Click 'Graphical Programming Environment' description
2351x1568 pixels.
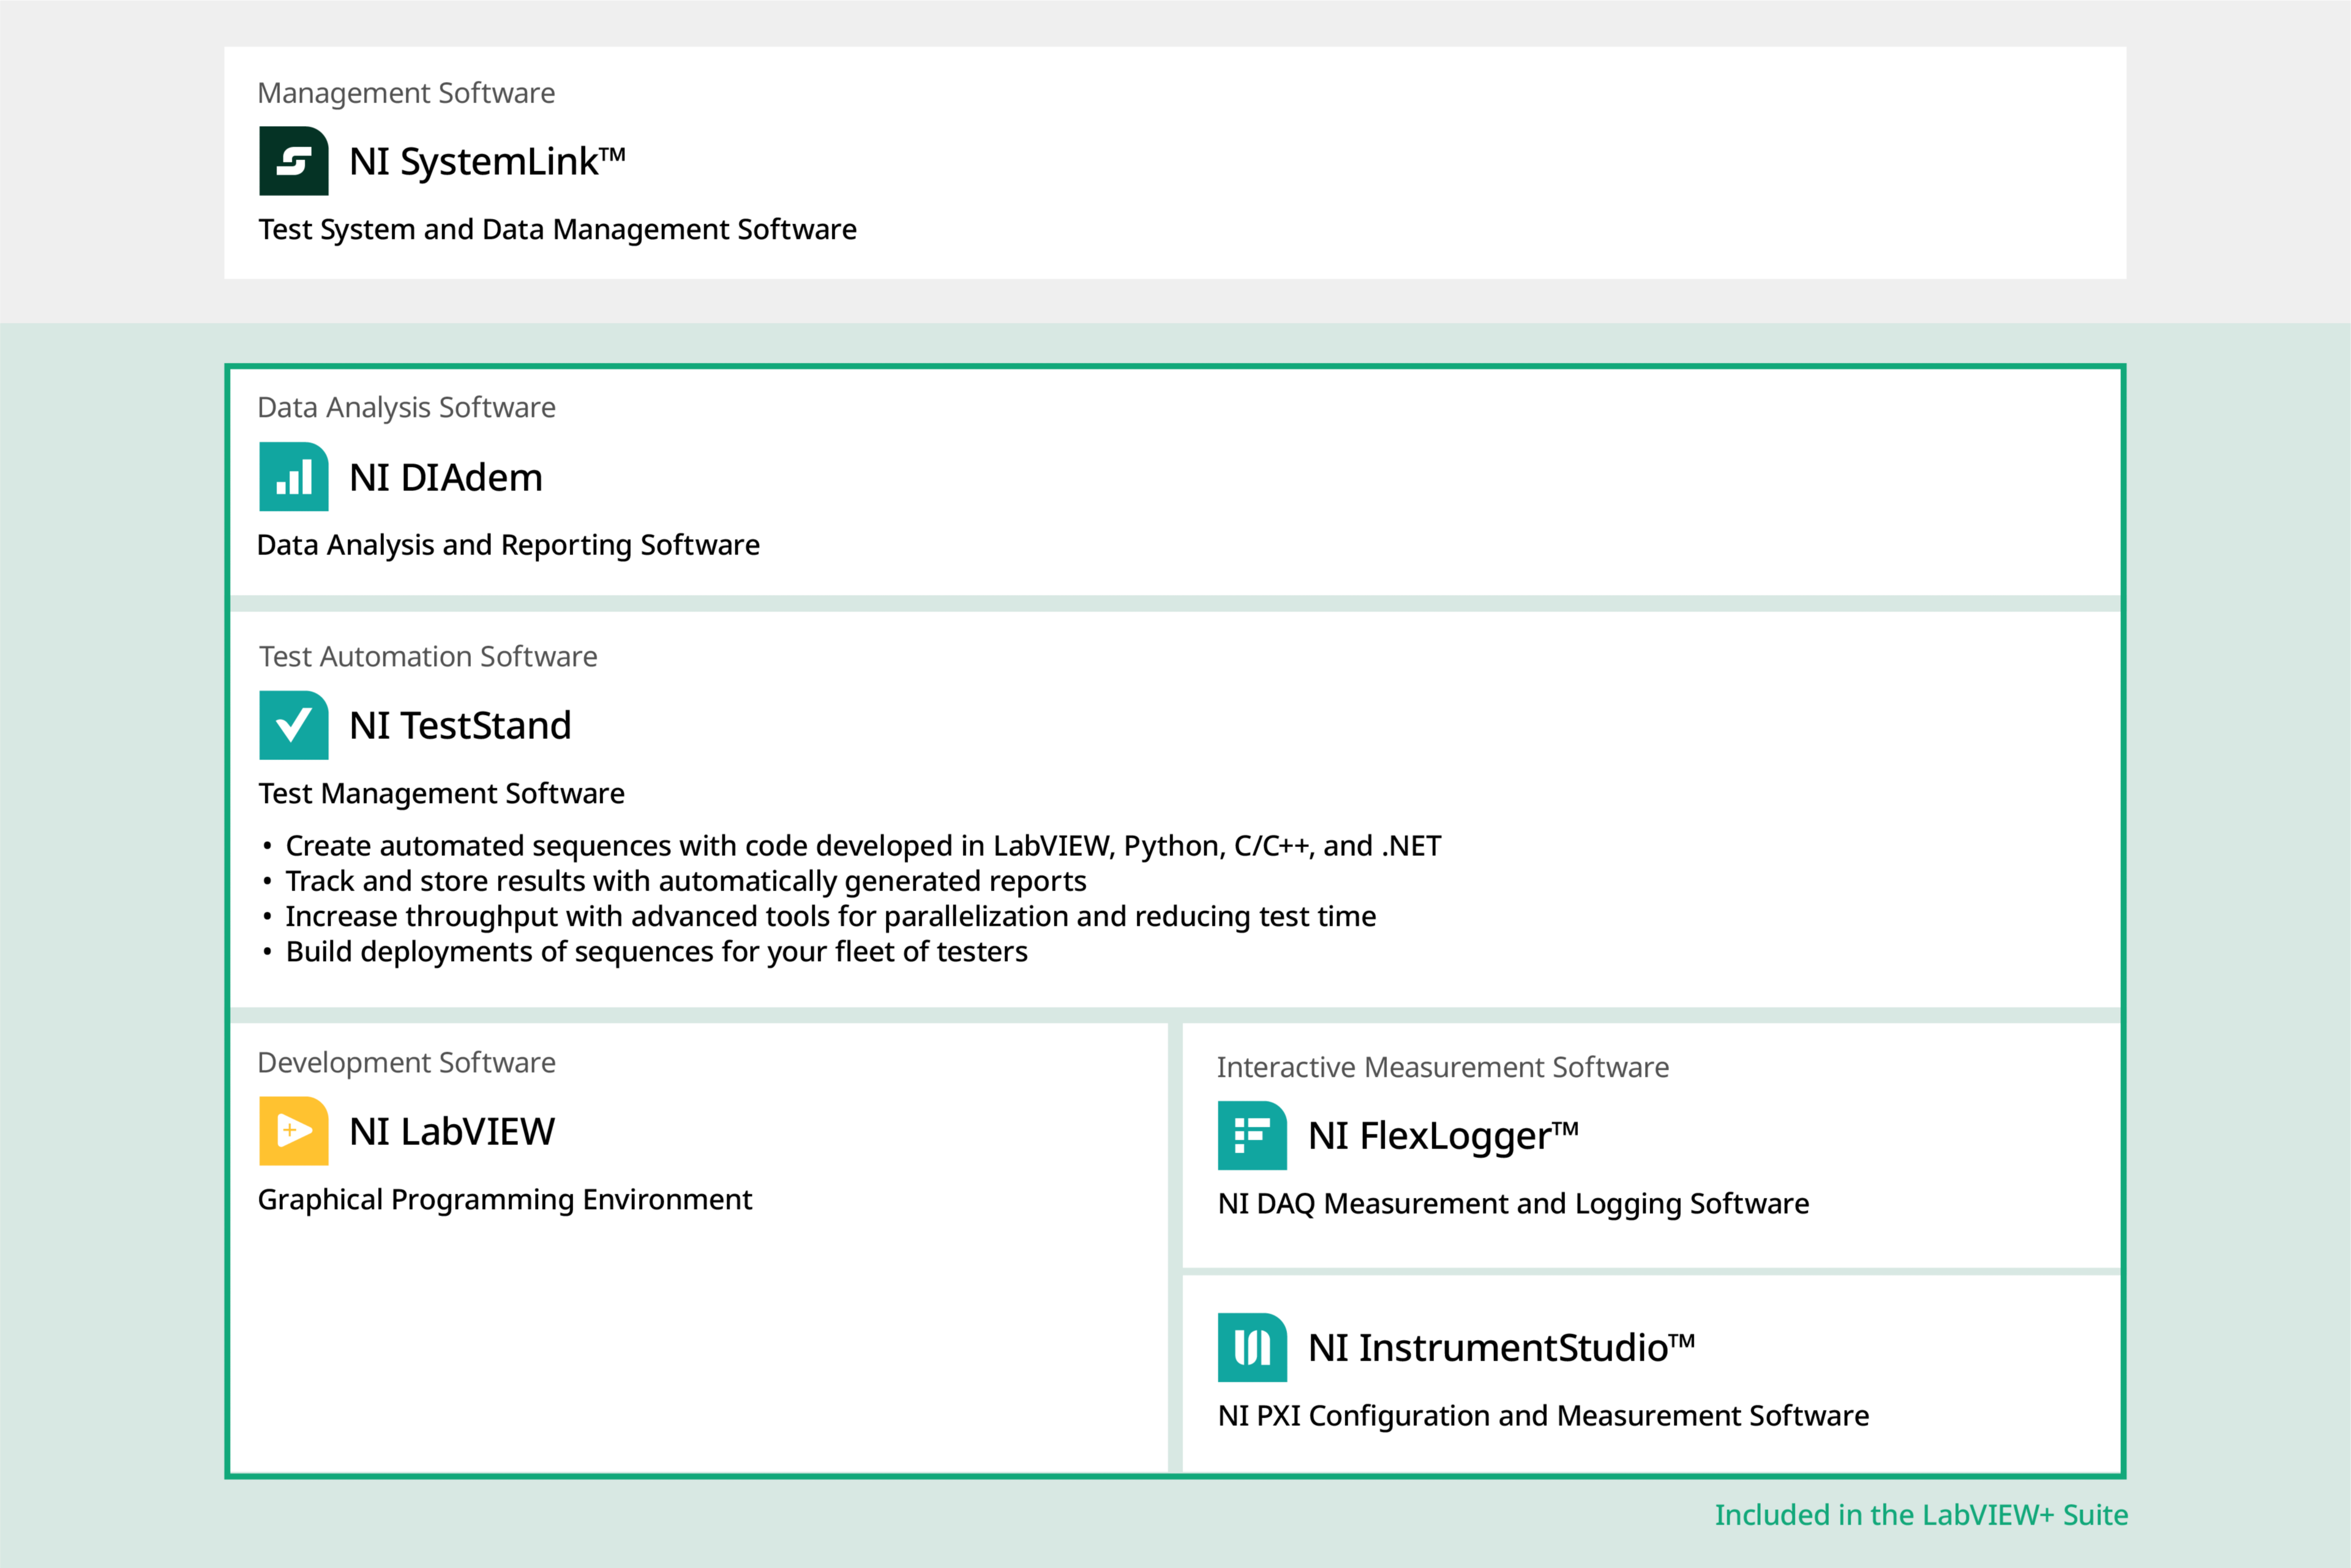(505, 1200)
